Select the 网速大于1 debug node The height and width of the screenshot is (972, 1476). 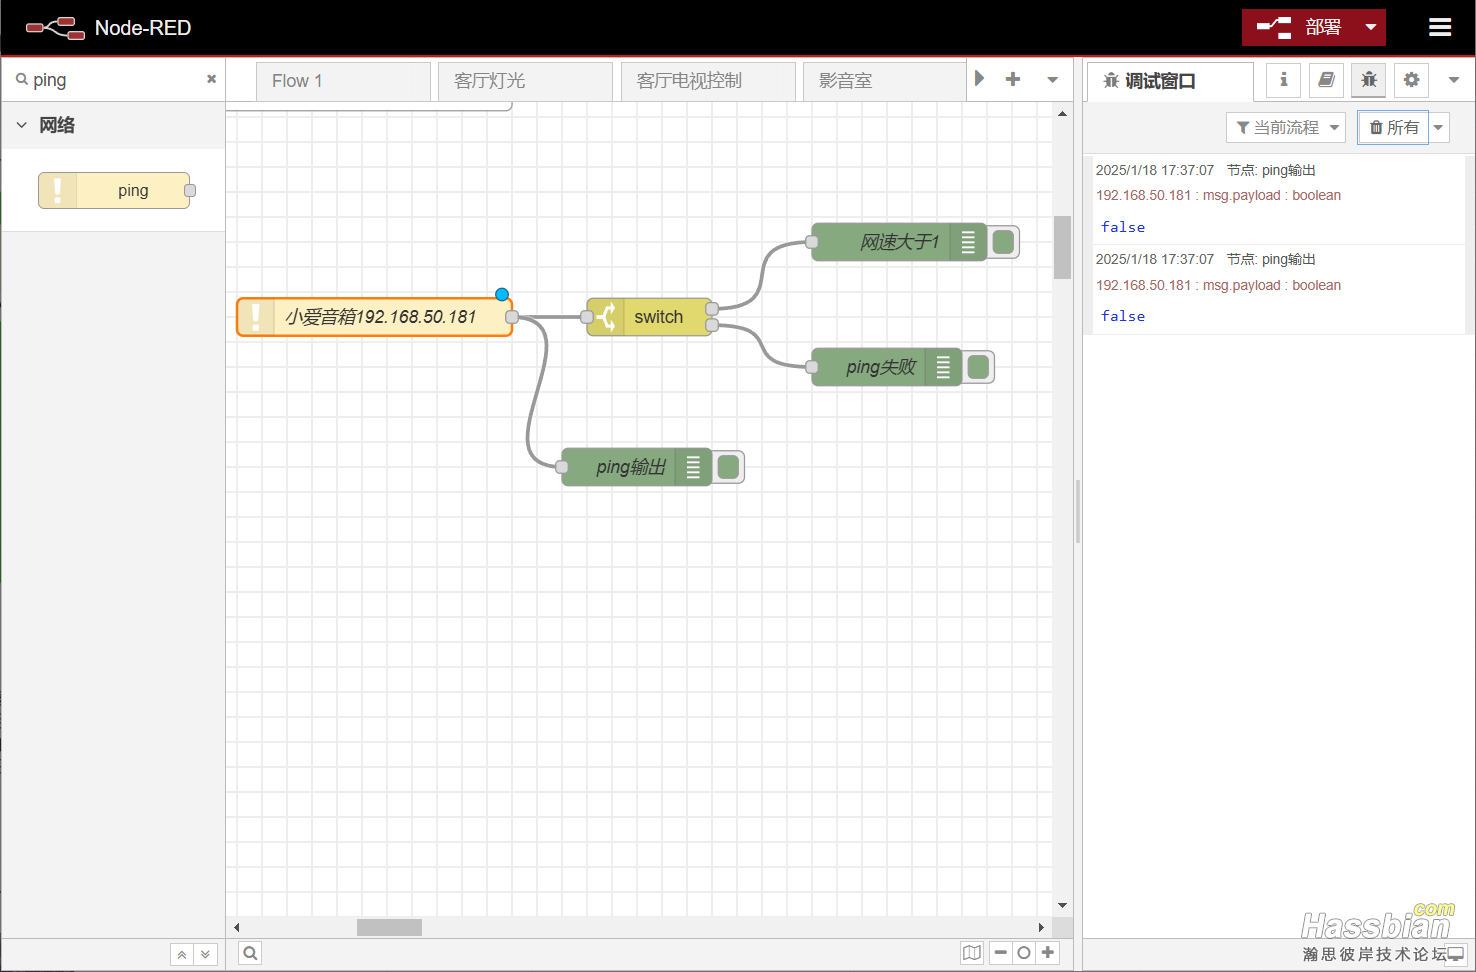(899, 242)
